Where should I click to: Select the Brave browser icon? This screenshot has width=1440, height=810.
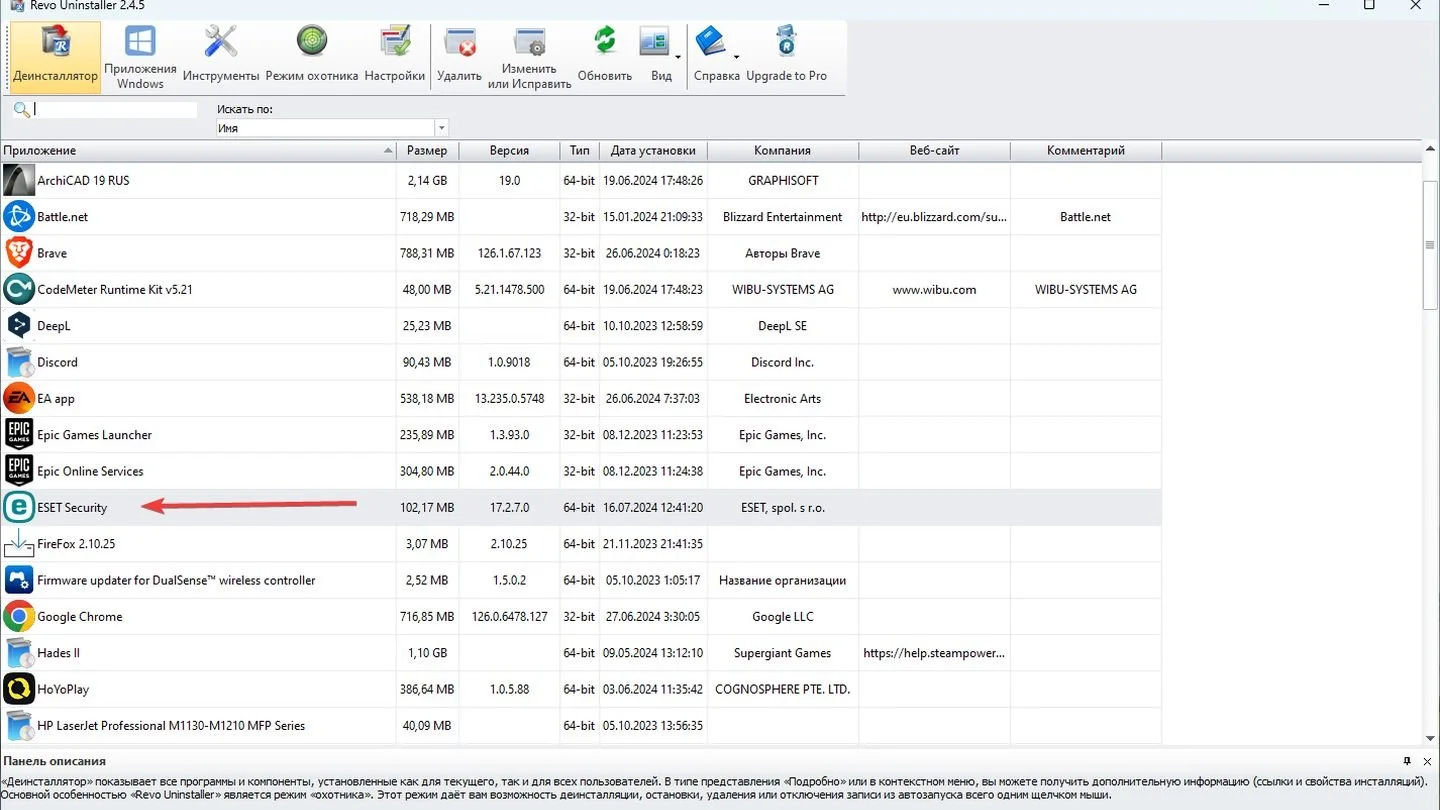[19, 253]
